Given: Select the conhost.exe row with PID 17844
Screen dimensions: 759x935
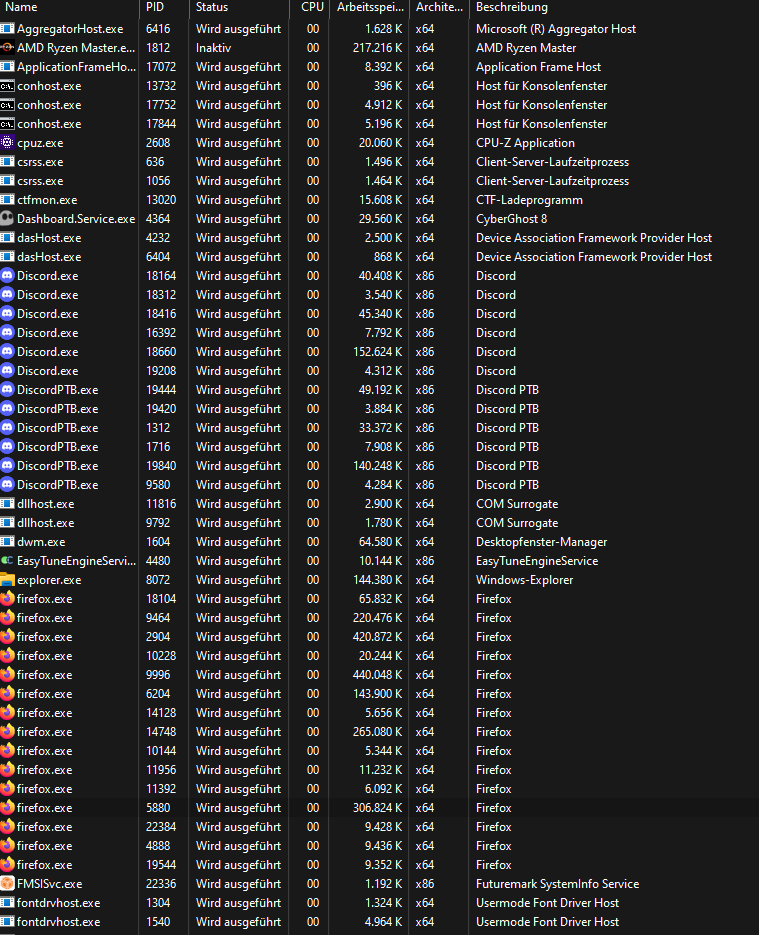Looking at the screenshot, I should pyautogui.click(x=379, y=124).
